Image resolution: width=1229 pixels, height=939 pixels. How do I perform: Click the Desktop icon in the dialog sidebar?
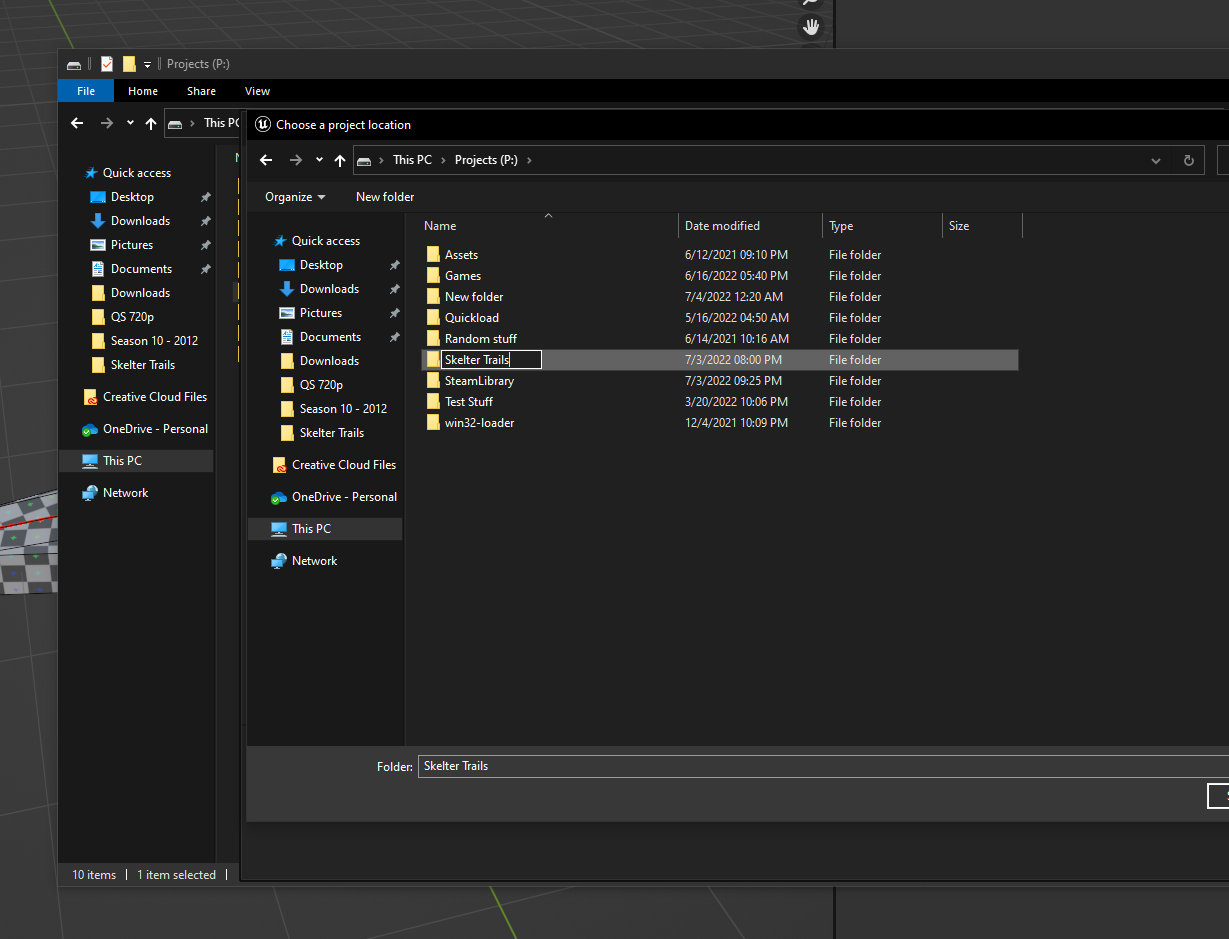pyautogui.click(x=287, y=265)
